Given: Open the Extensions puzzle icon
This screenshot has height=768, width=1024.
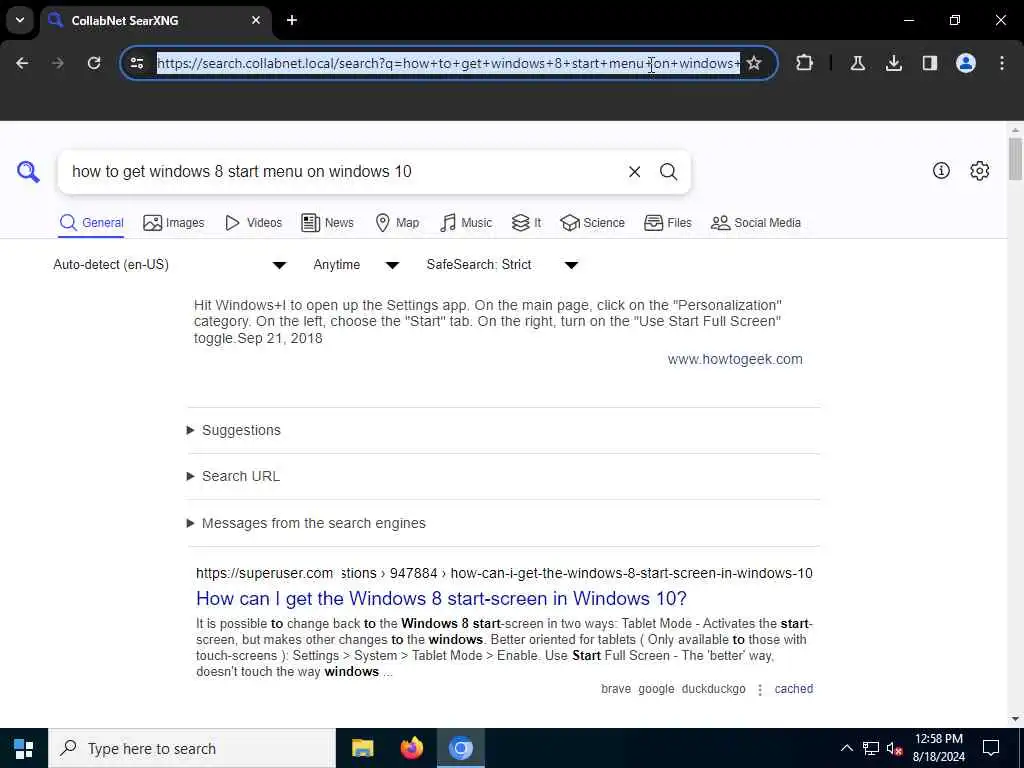Looking at the screenshot, I should click(805, 63).
